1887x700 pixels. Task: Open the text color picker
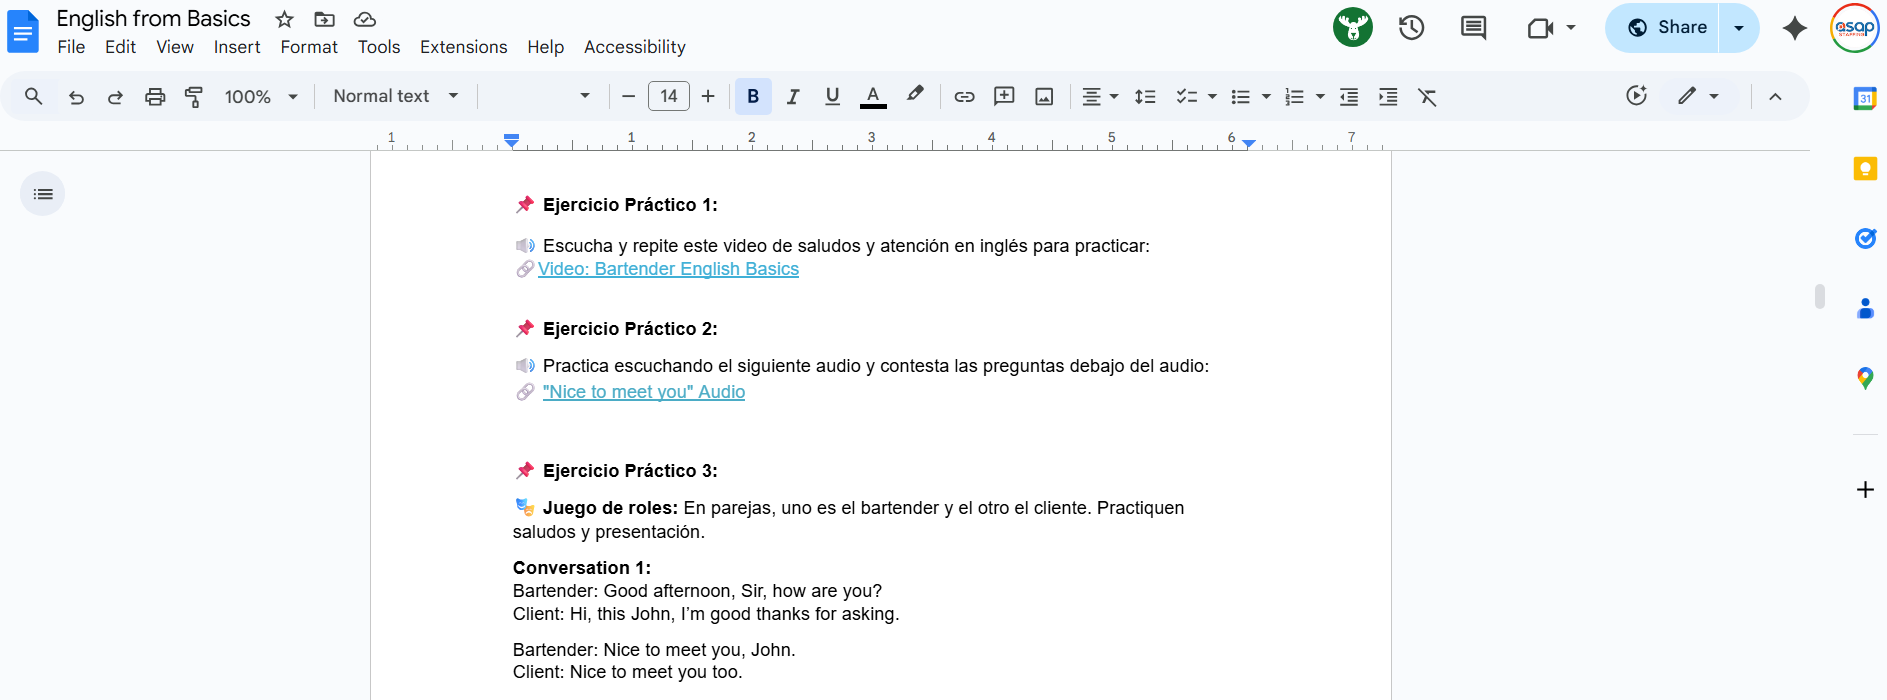click(873, 97)
